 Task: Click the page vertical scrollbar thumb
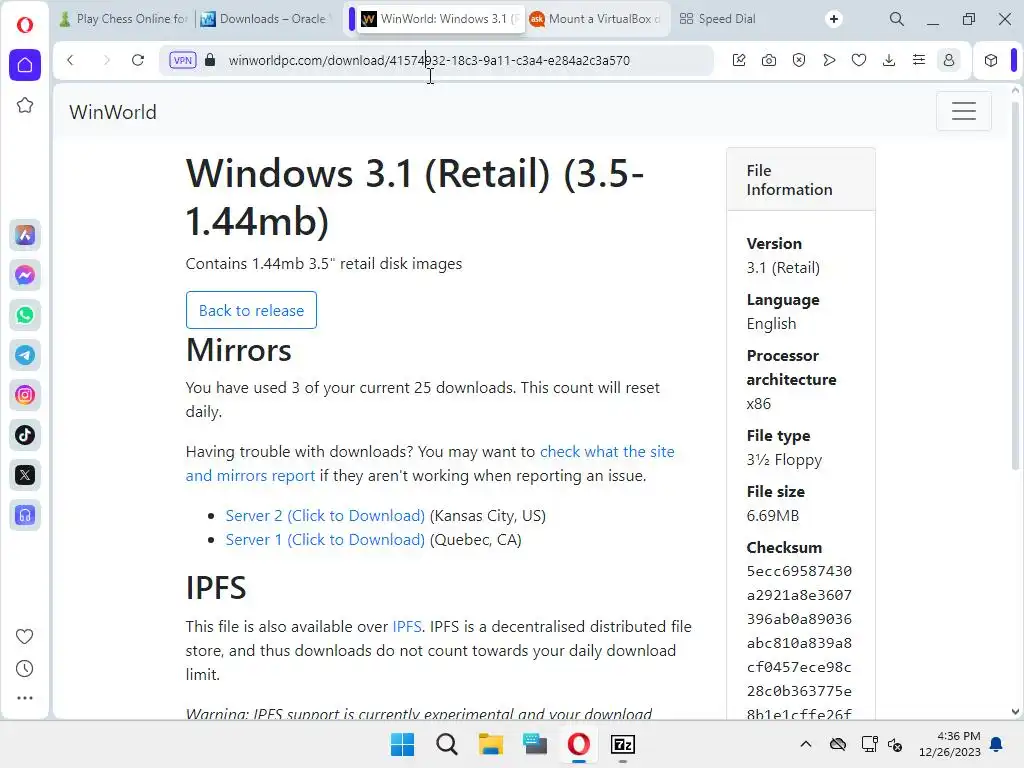[1015, 284]
